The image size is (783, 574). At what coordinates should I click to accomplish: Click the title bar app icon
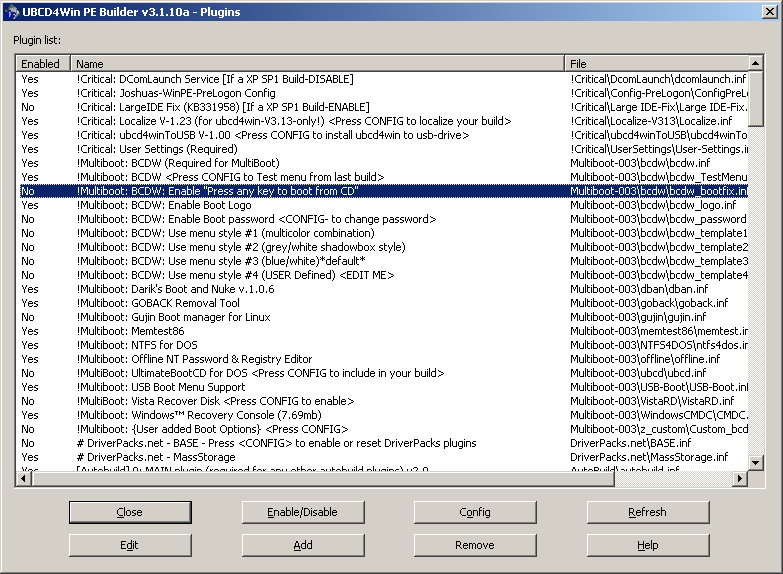coord(12,12)
